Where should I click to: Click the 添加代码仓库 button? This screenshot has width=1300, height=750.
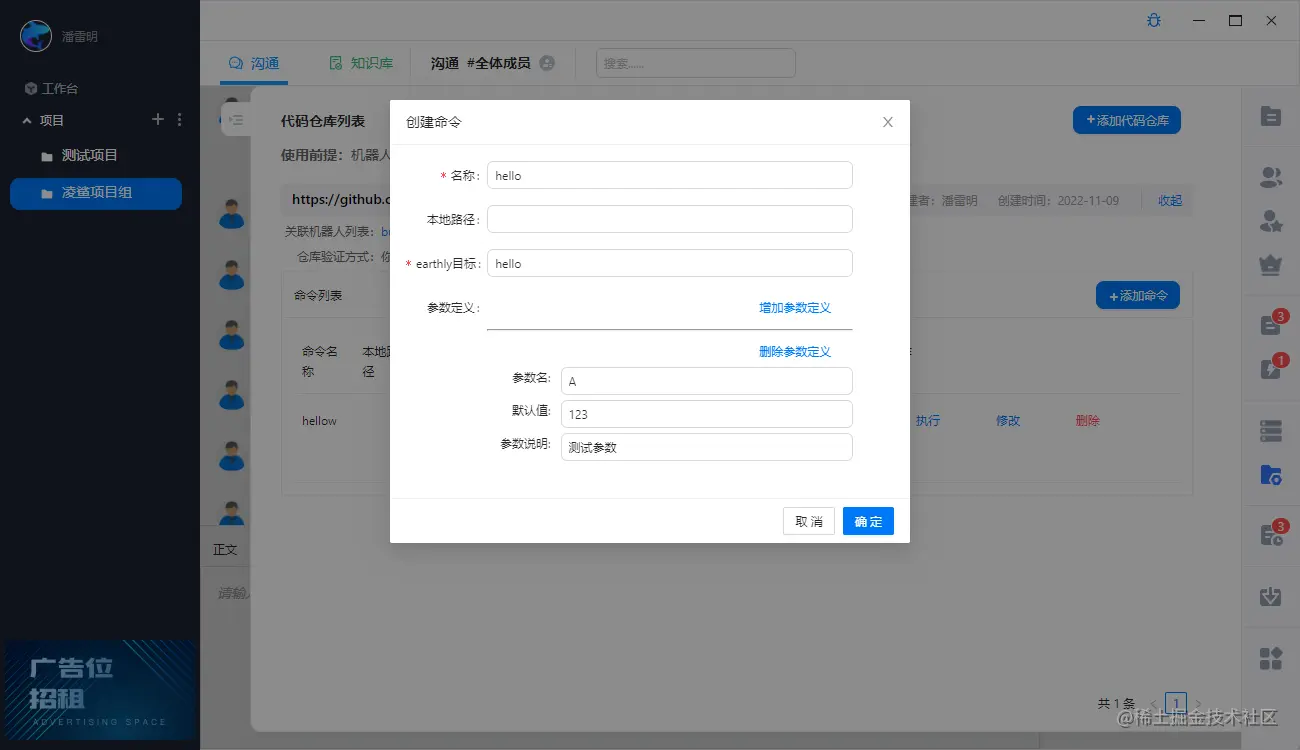tap(1127, 120)
